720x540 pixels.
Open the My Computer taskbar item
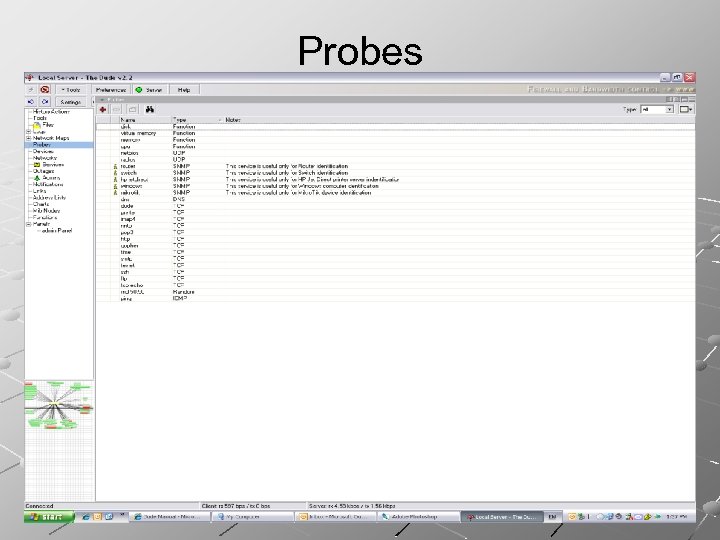click(252, 517)
